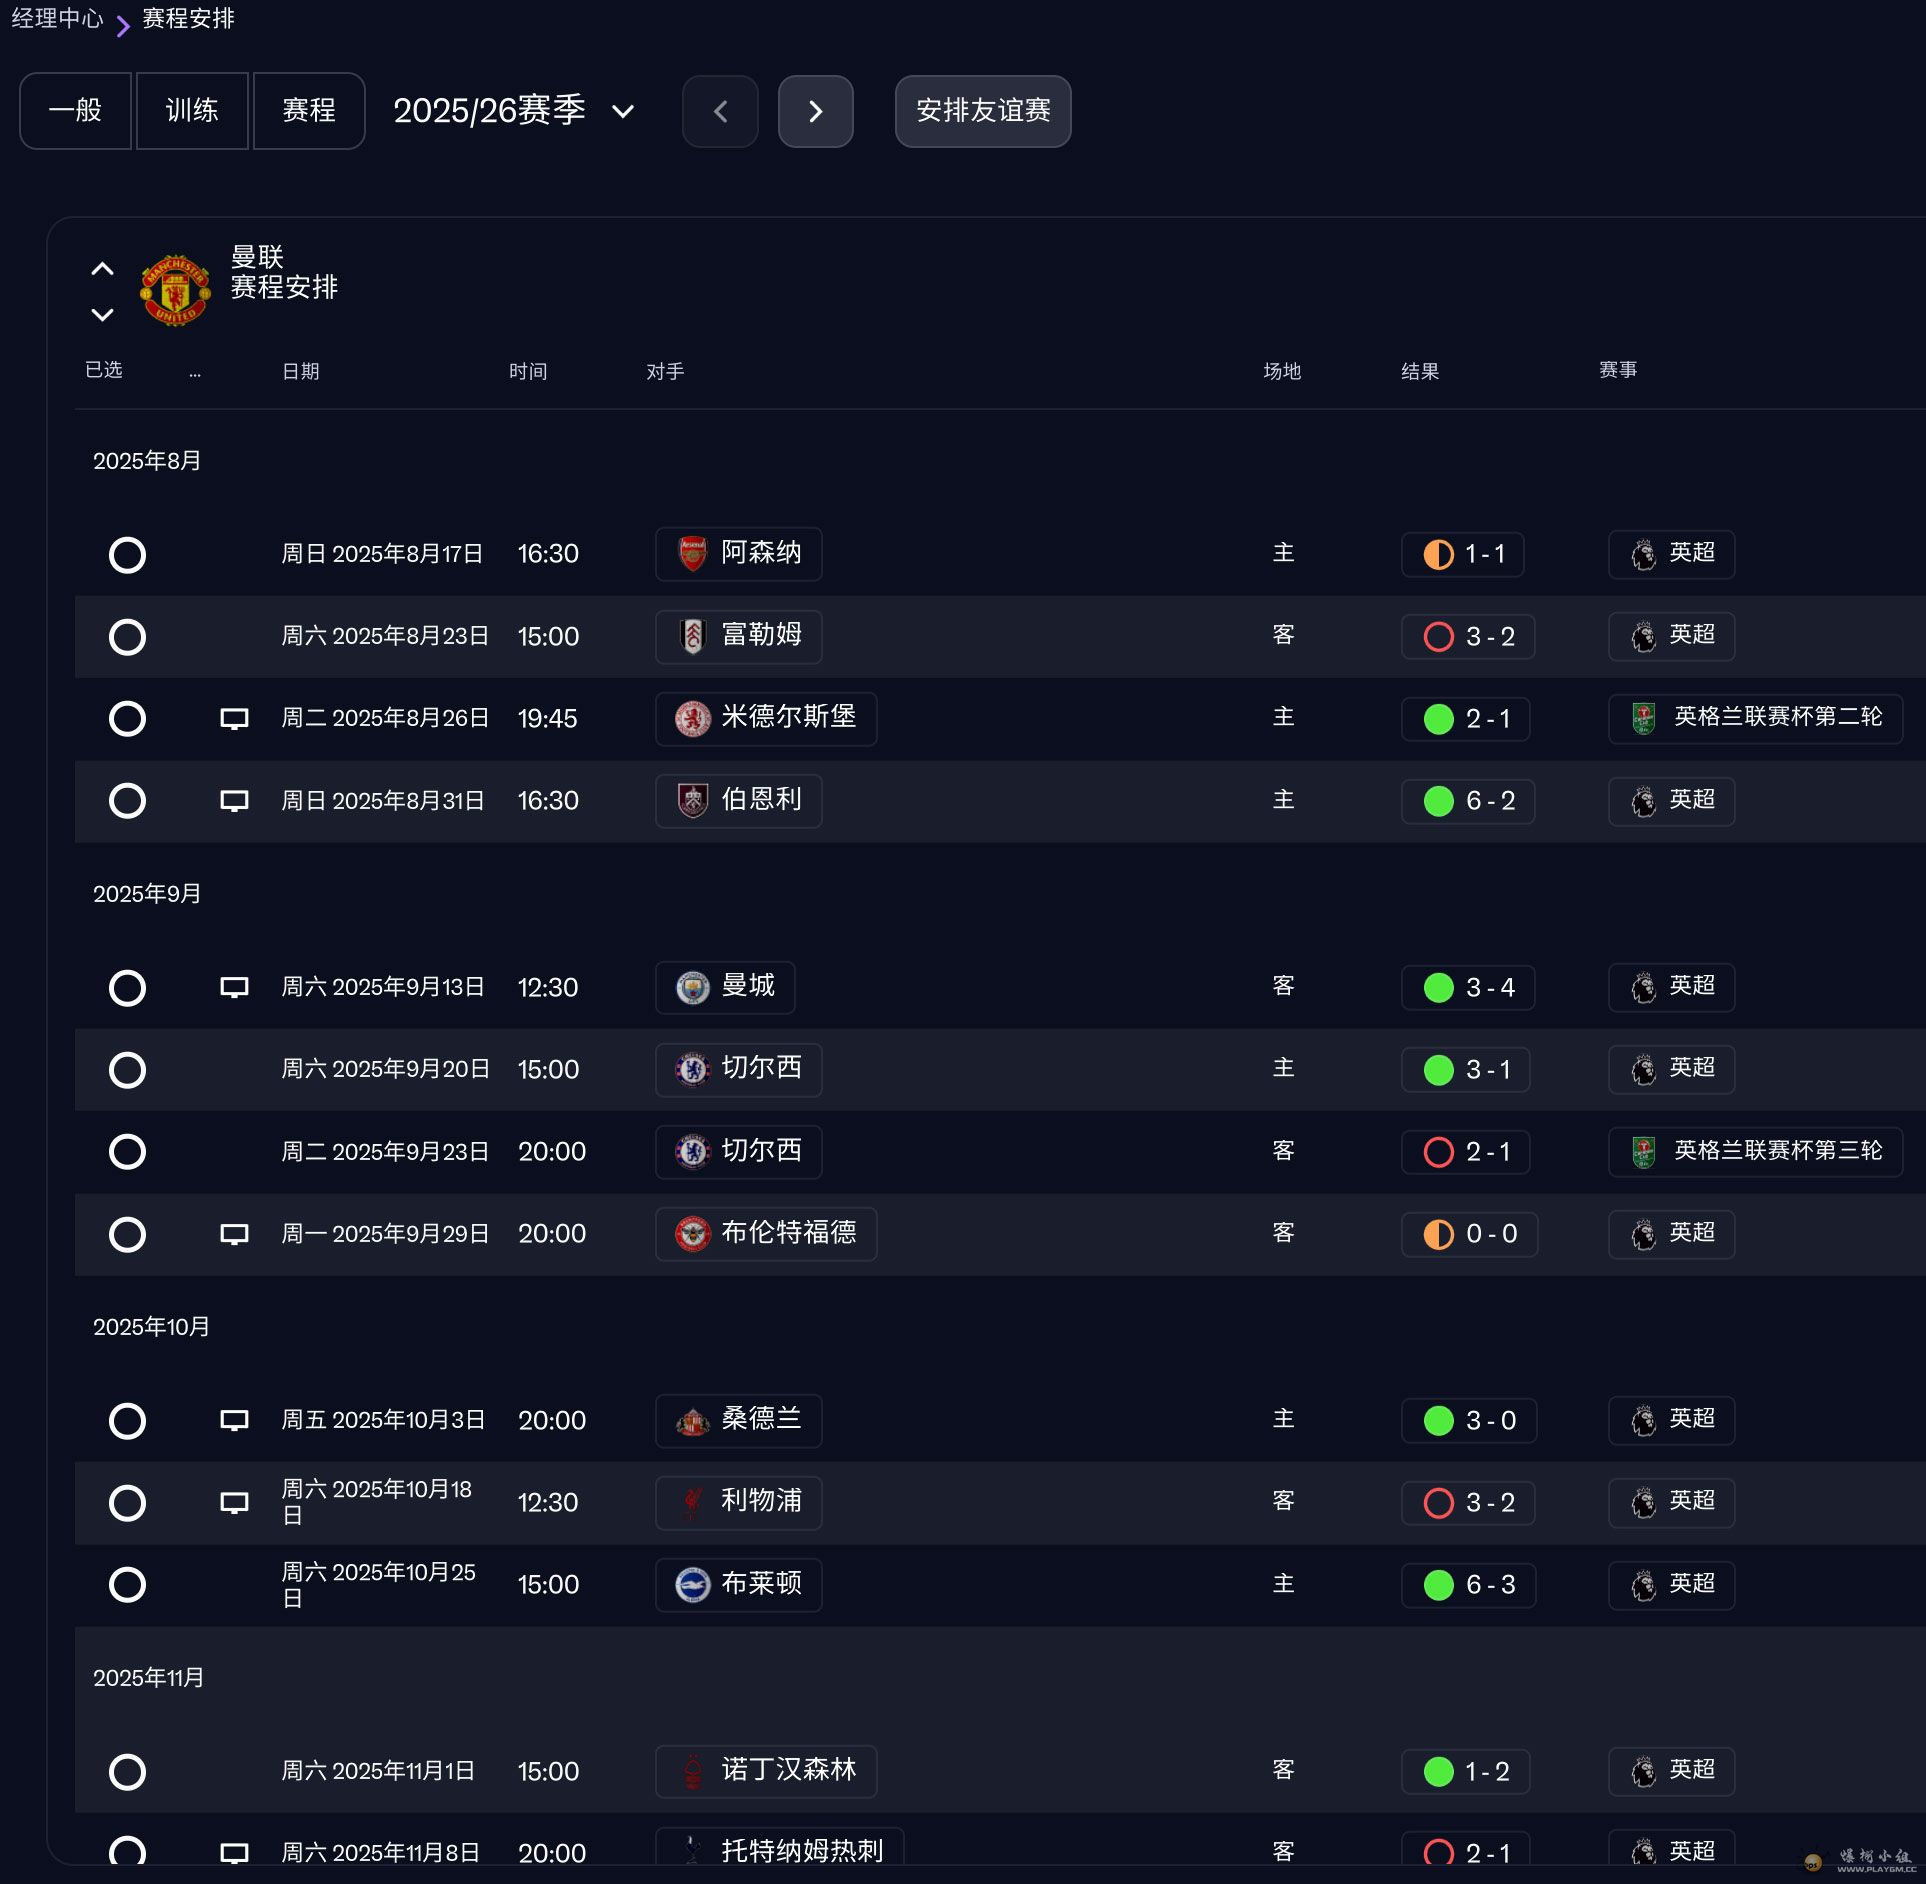This screenshot has height=1884, width=1926.
Task: Click the 安排友谊赛 button
Action: (x=982, y=111)
